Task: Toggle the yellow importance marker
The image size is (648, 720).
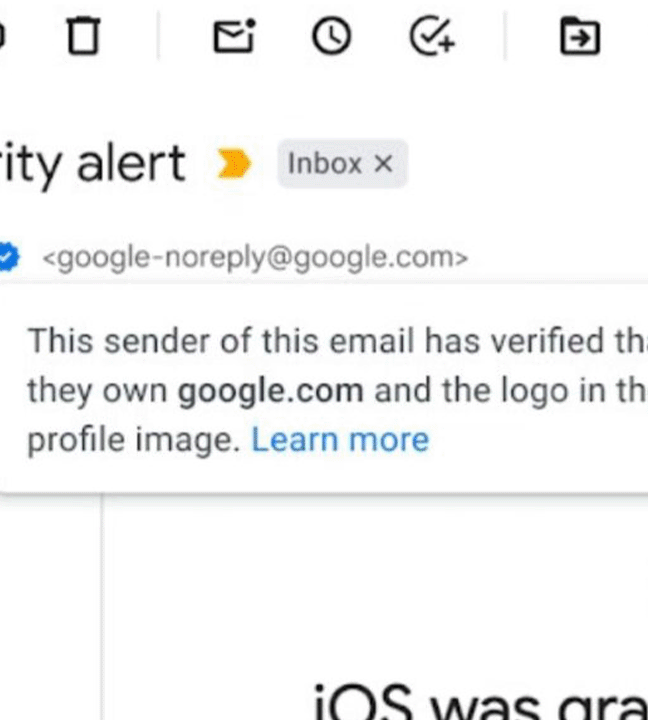Action: (234, 163)
